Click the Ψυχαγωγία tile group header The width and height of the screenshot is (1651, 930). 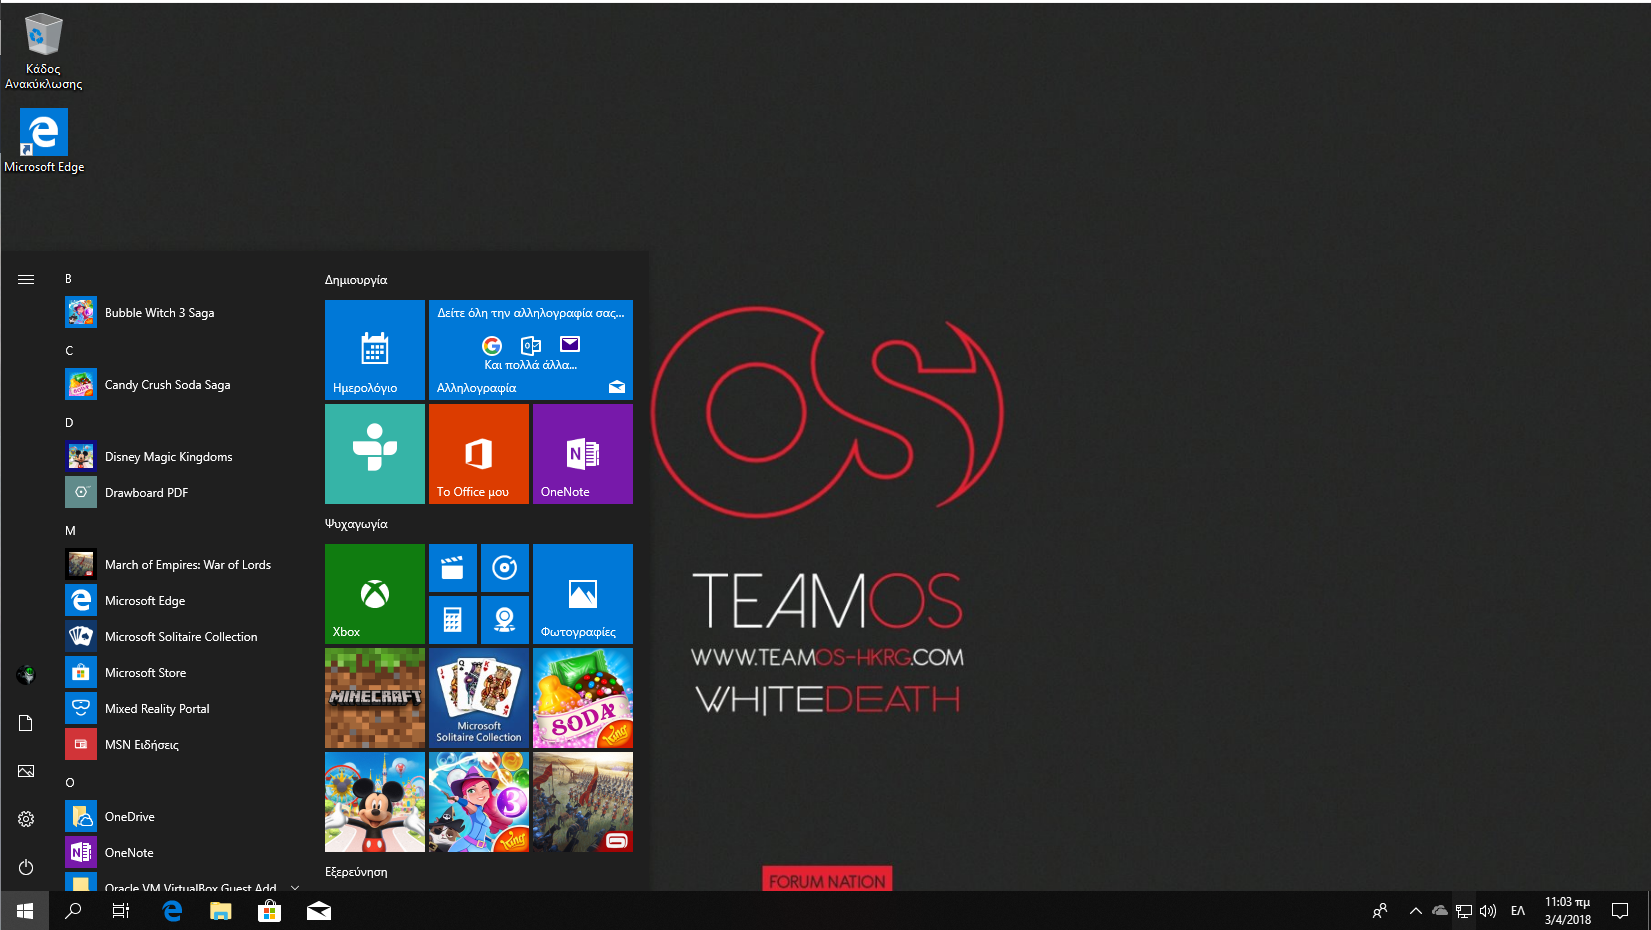point(356,524)
